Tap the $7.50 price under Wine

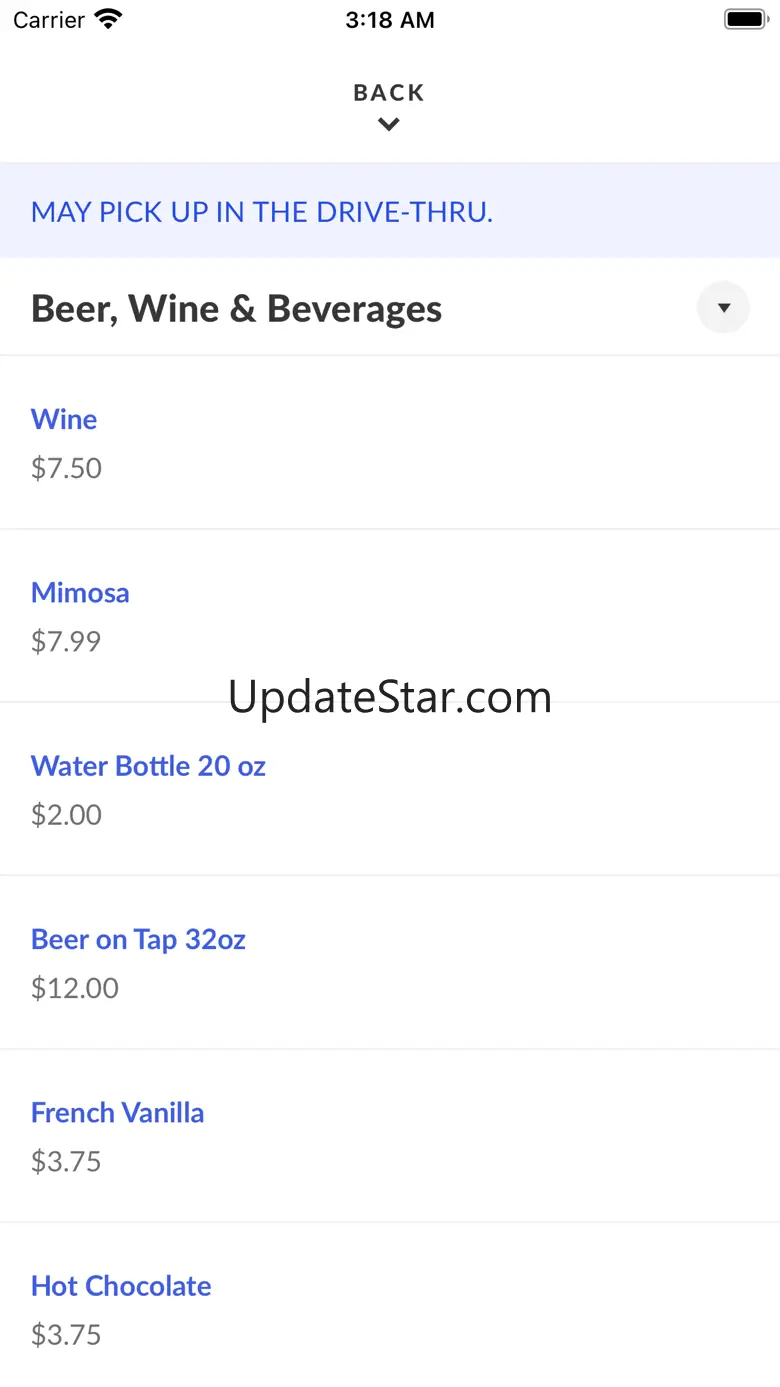click(66, 468)
